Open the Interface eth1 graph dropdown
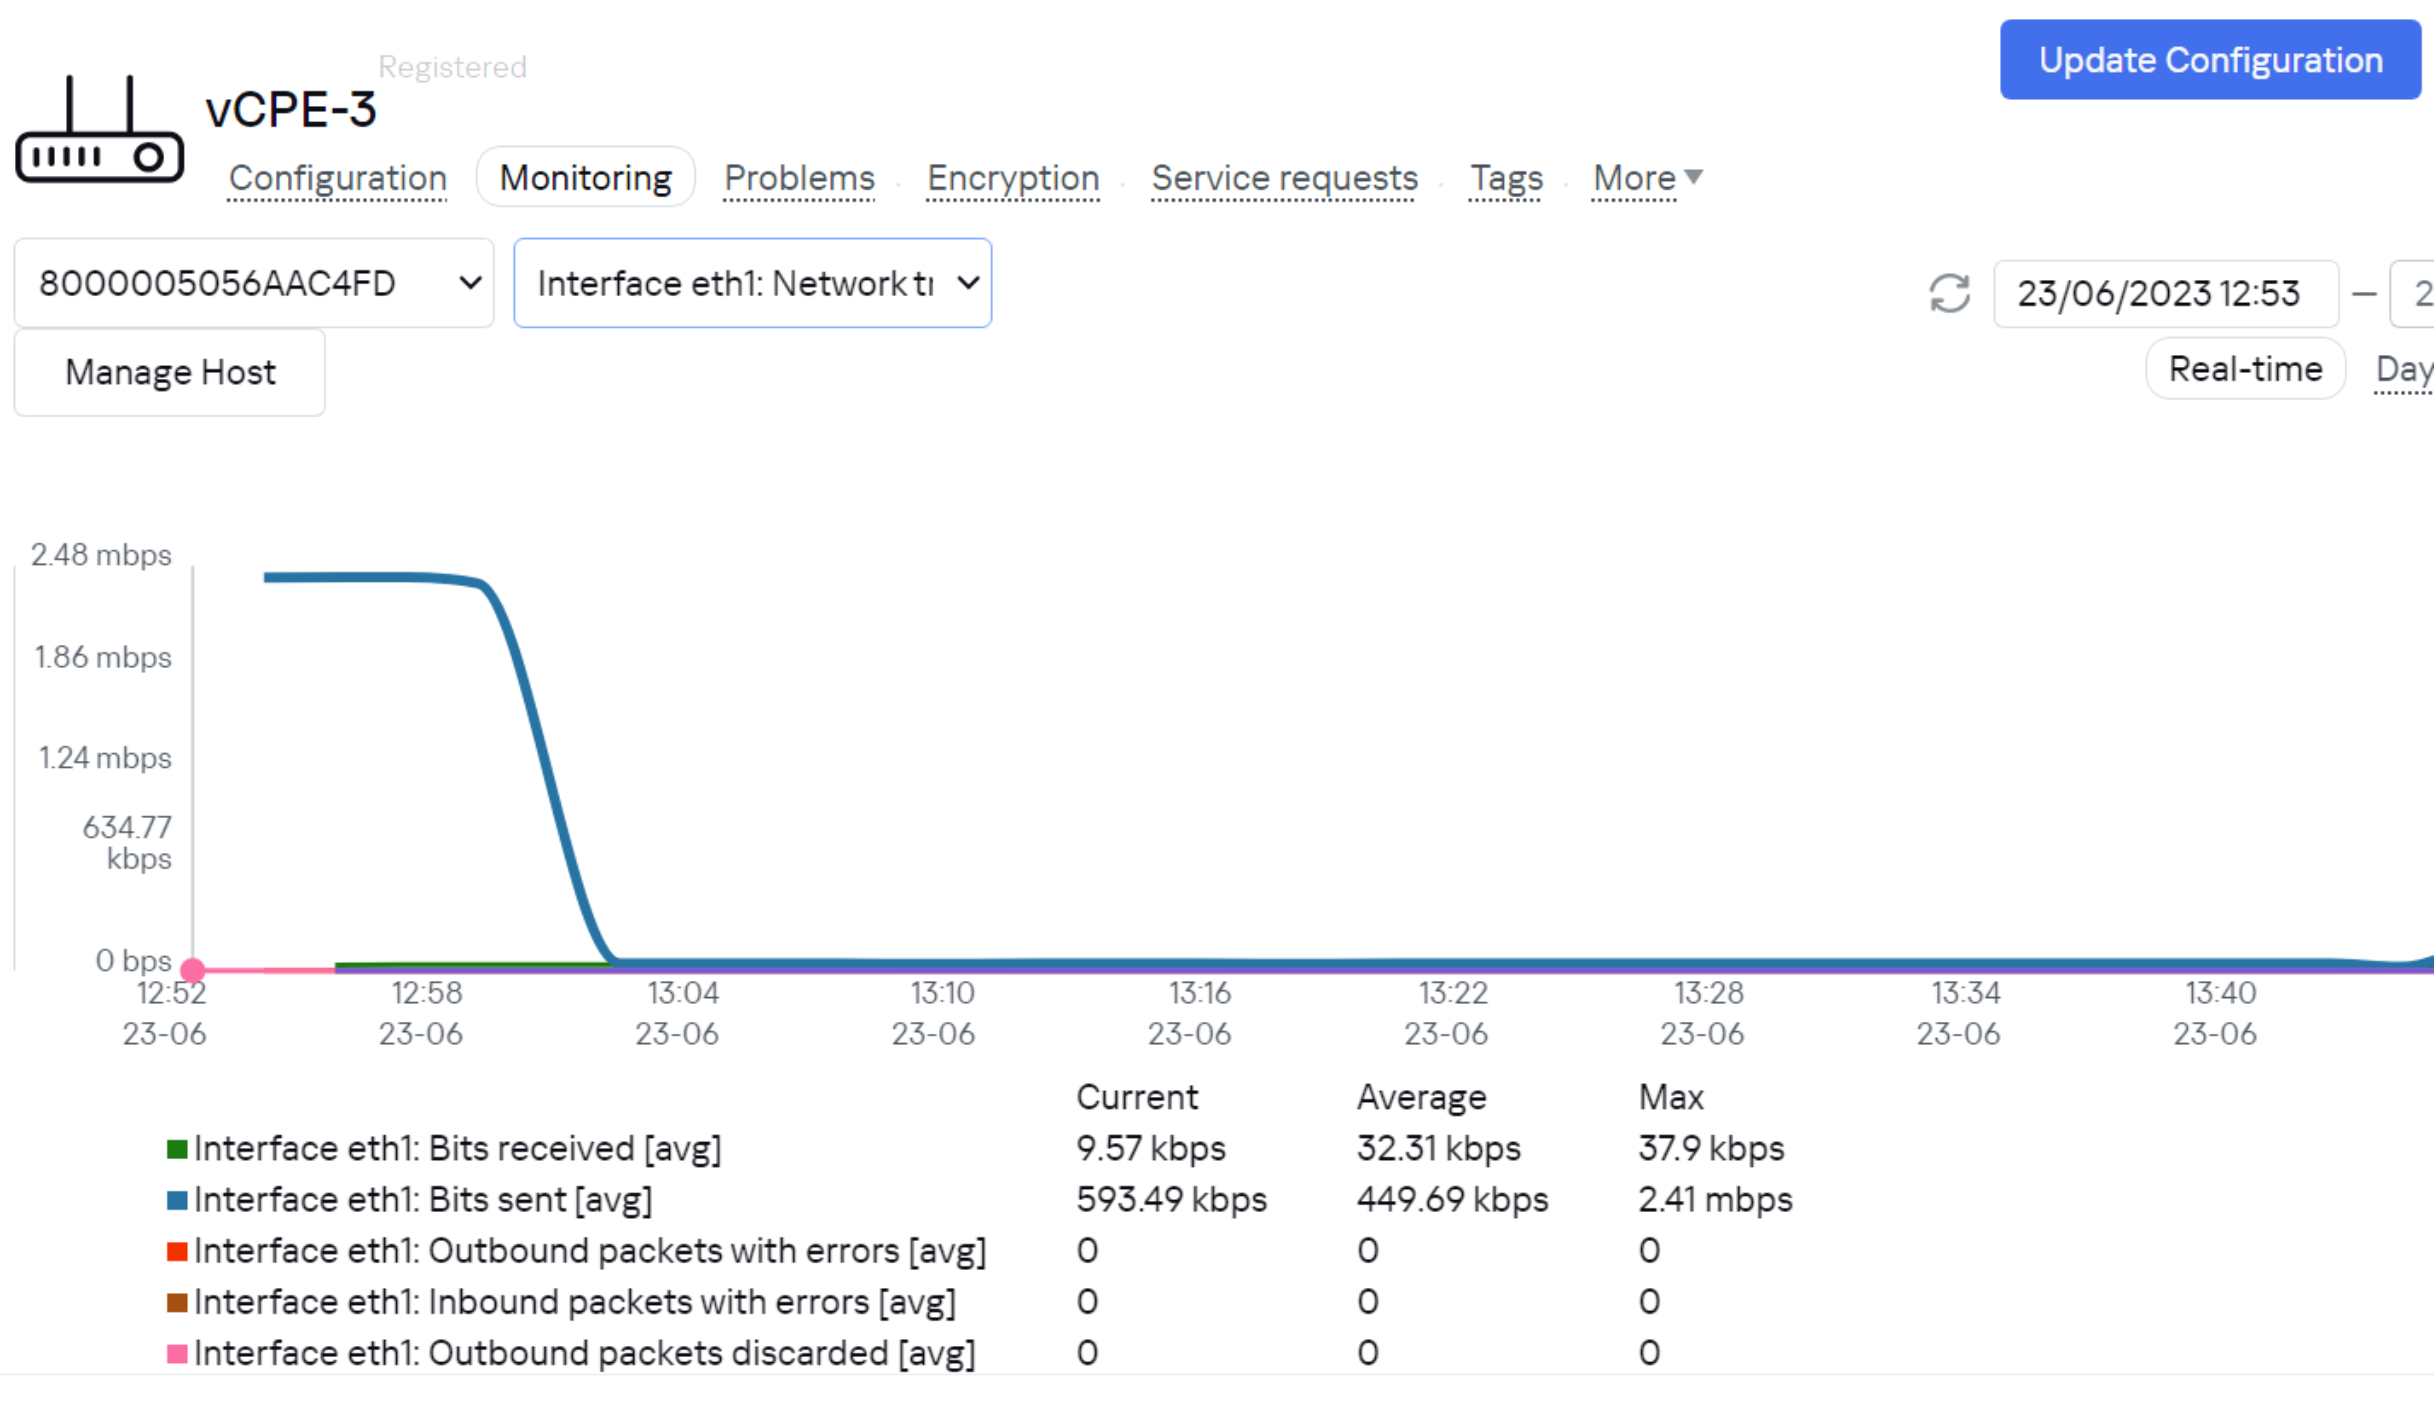The height and width of the screenshot is (1406, 2434). pyautogui.click(x=752, y=283)
